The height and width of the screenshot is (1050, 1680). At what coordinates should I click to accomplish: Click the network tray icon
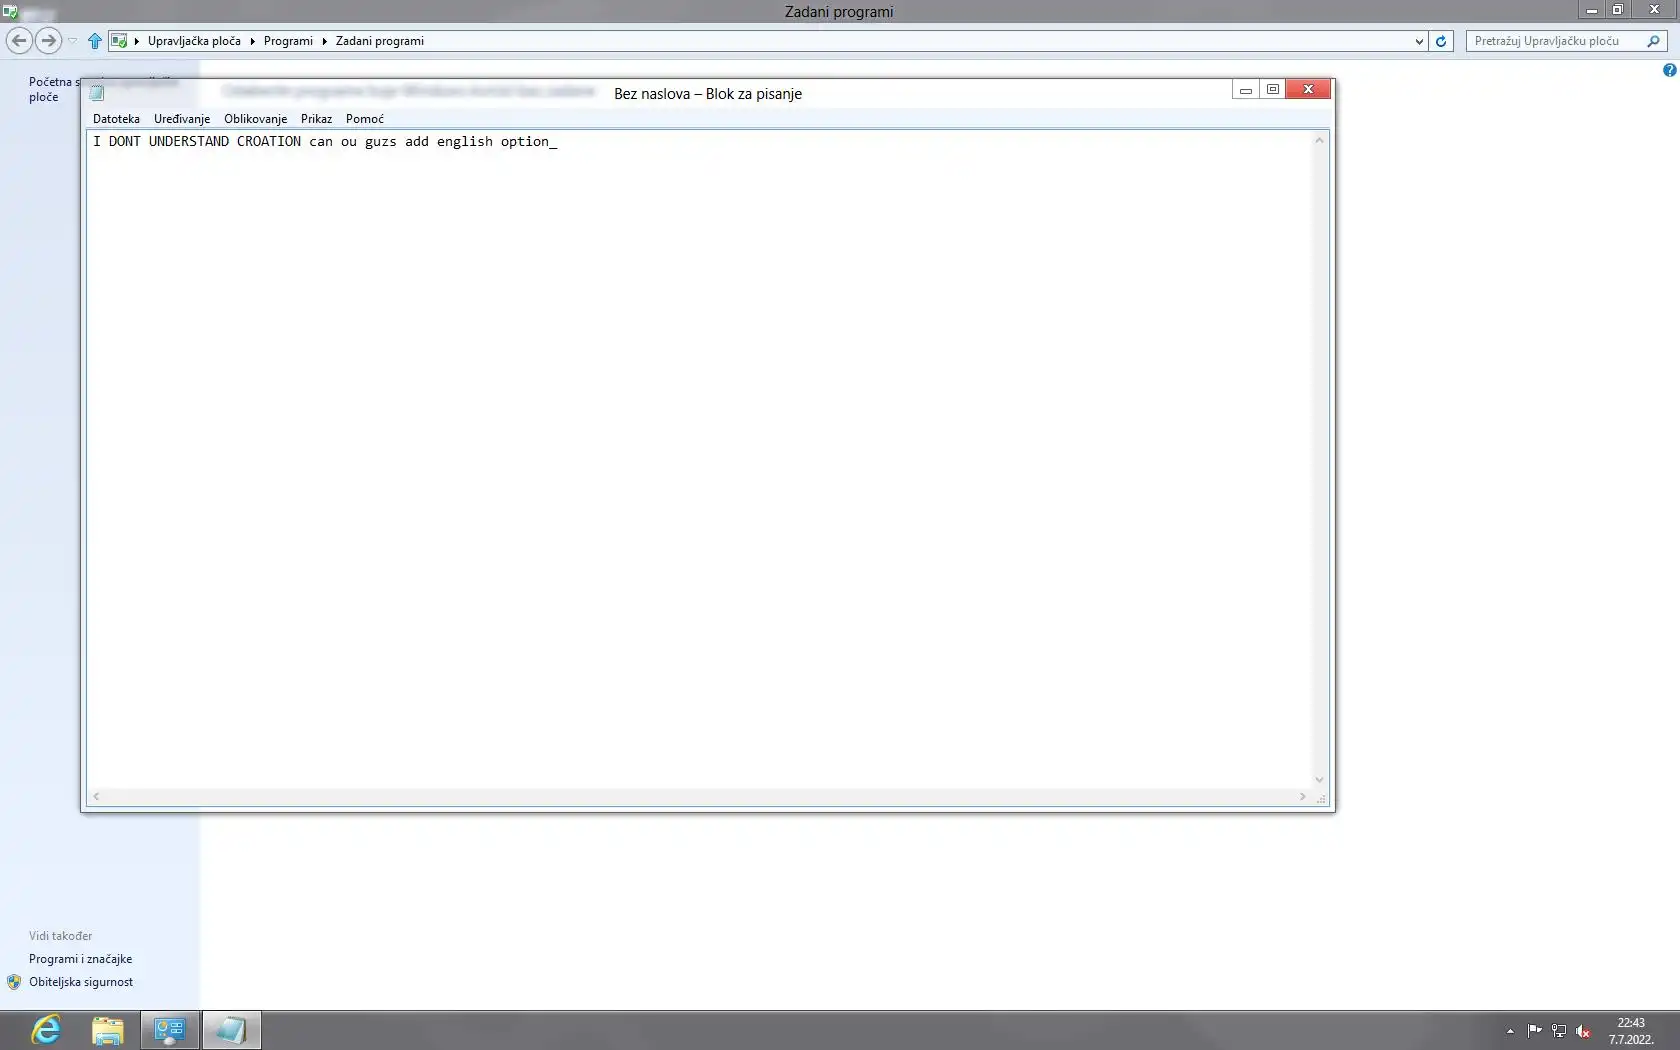click(1559, 1031)
